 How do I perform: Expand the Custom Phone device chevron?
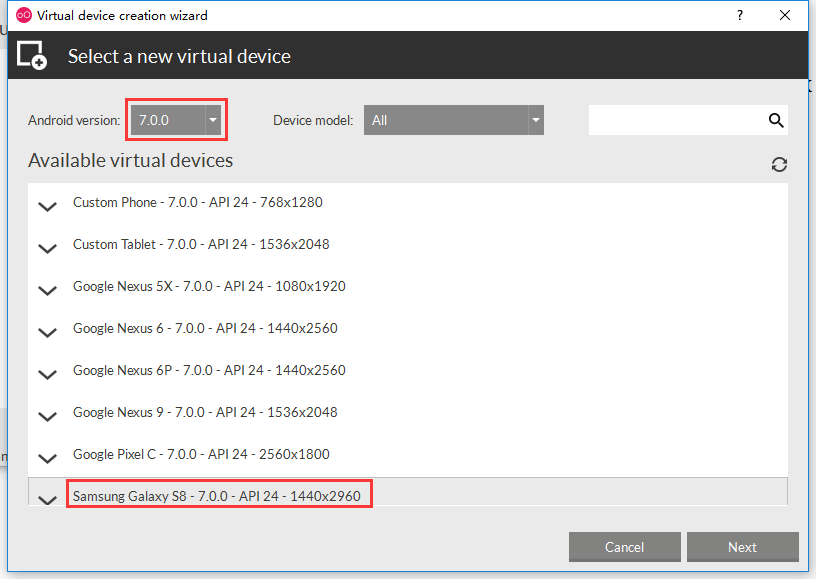[47, 207]
